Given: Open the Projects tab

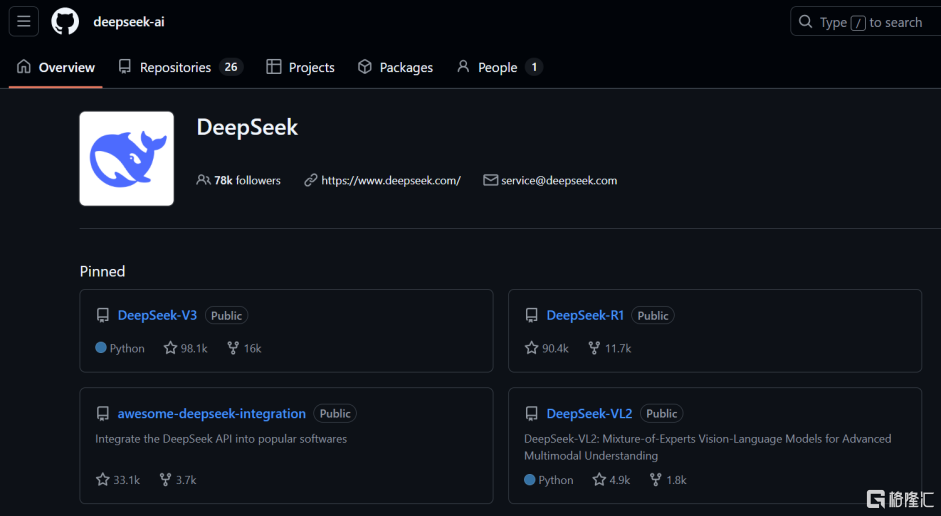Looking at the screenshot, I should [300, 67].
